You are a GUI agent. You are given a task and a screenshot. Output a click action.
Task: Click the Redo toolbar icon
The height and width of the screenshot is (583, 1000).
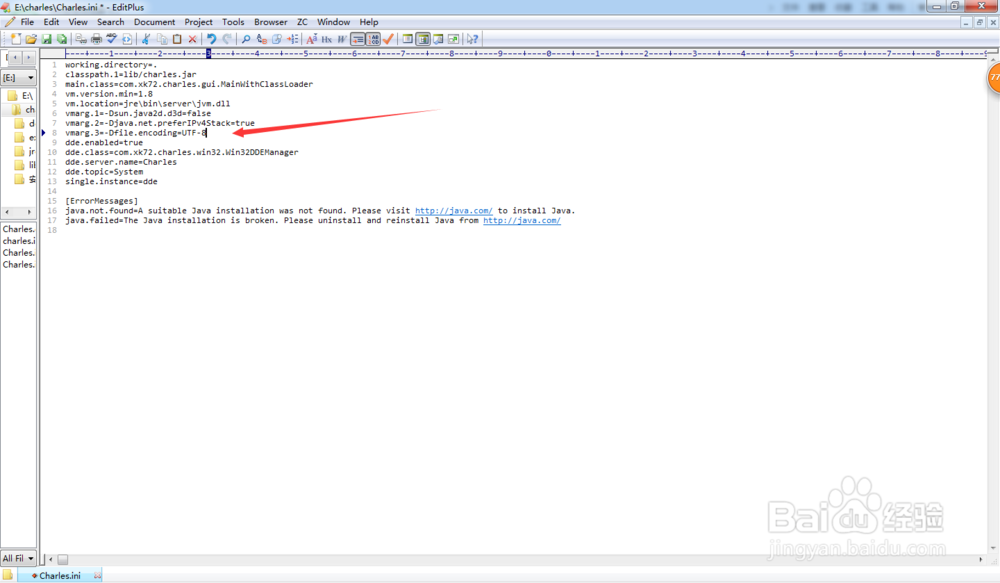[227, 39]
